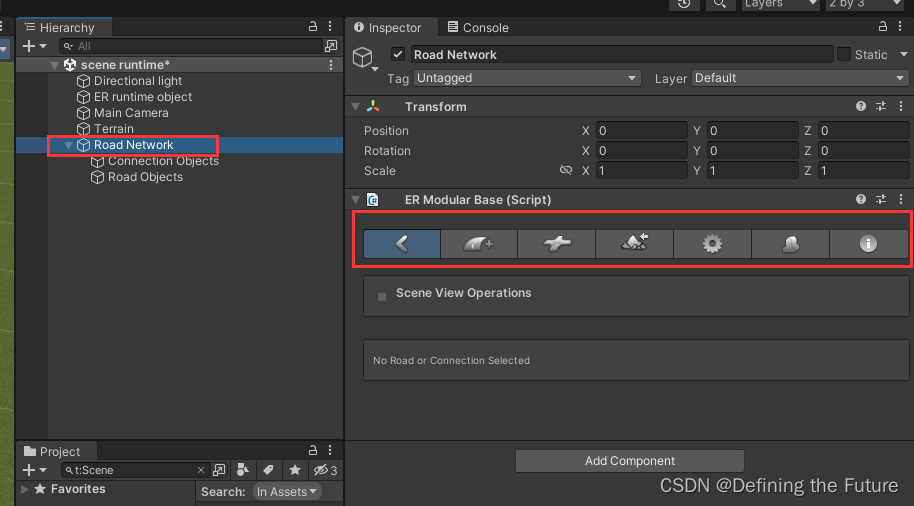Collapse the scene runtime tree arrow
This screenshot has height=506, width=914.
pyautogui.click(x=54, y=65)
